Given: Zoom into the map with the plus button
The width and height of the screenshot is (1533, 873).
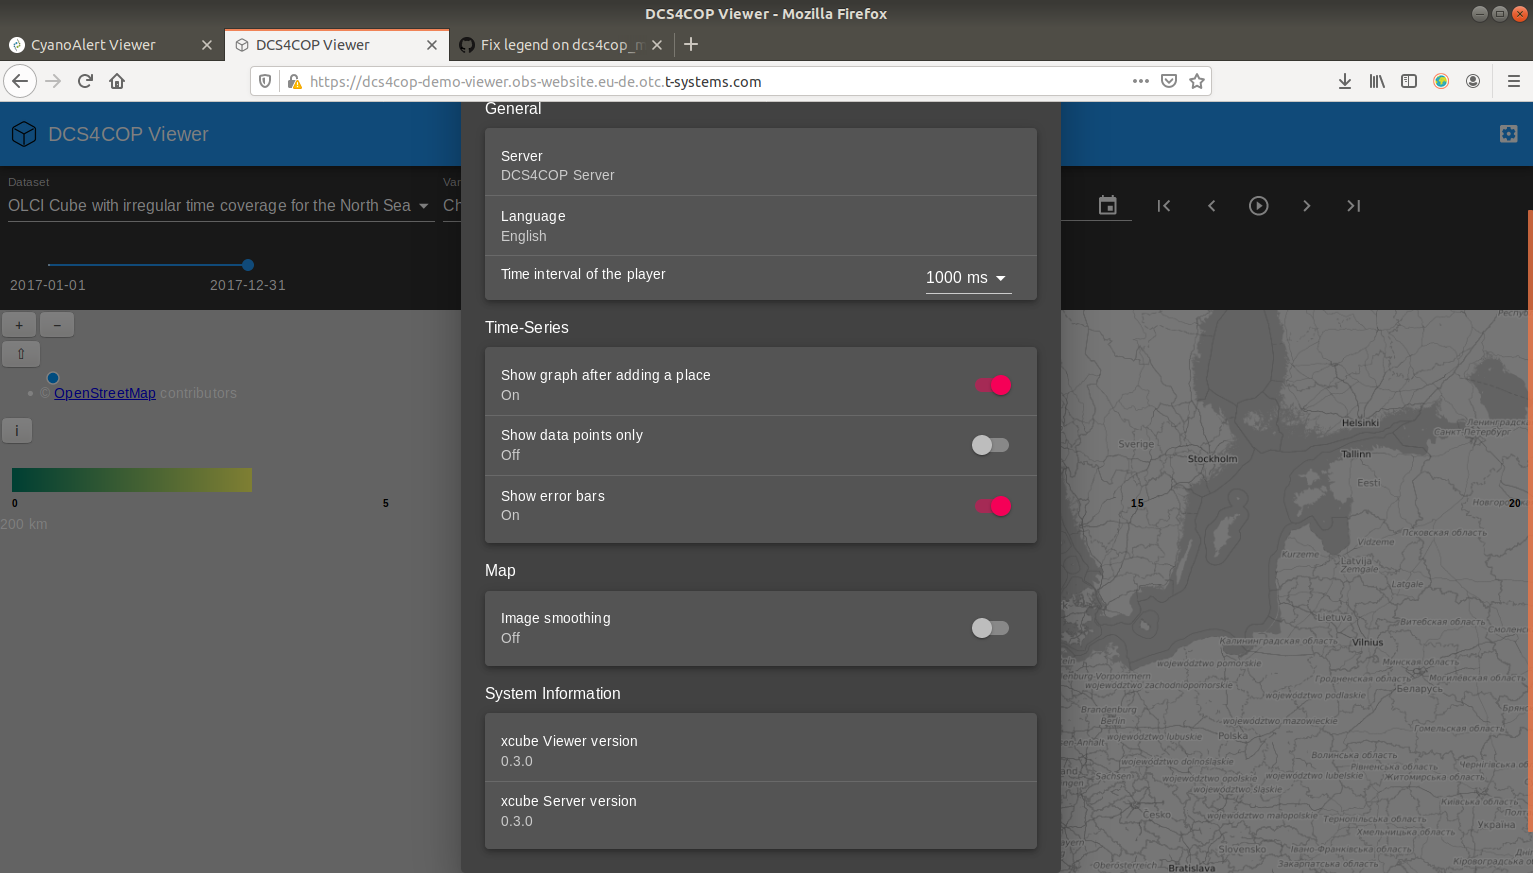Looking at the screenshot, I should (18, 324).
